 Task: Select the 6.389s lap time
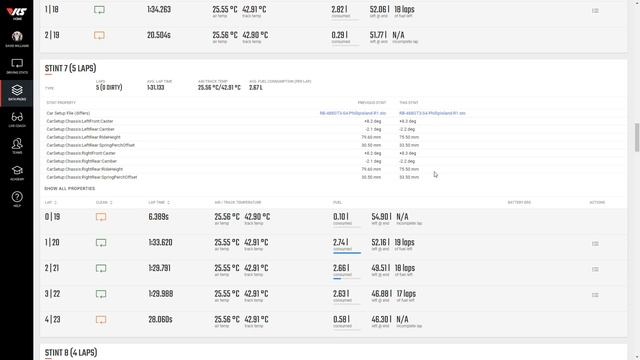click(159, 217)
